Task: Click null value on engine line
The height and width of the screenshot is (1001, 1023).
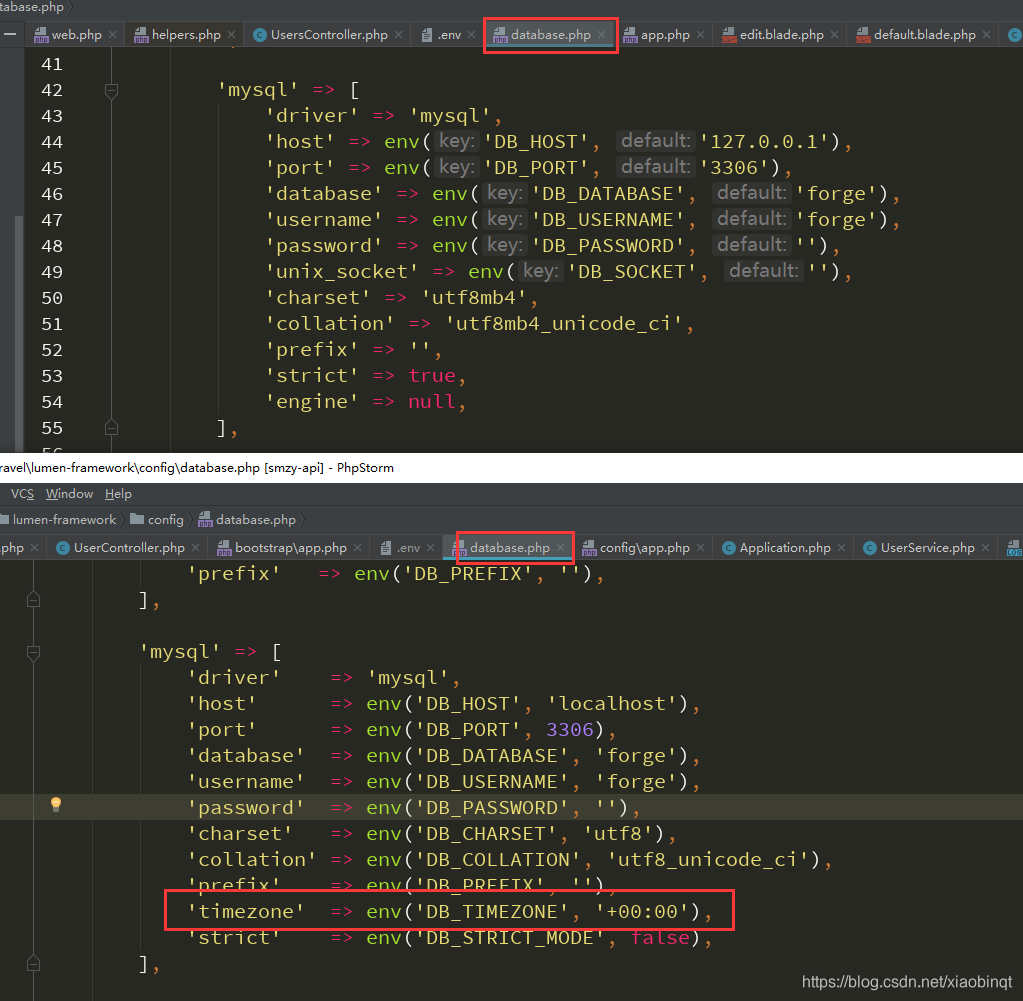Action: pos(431,402)
